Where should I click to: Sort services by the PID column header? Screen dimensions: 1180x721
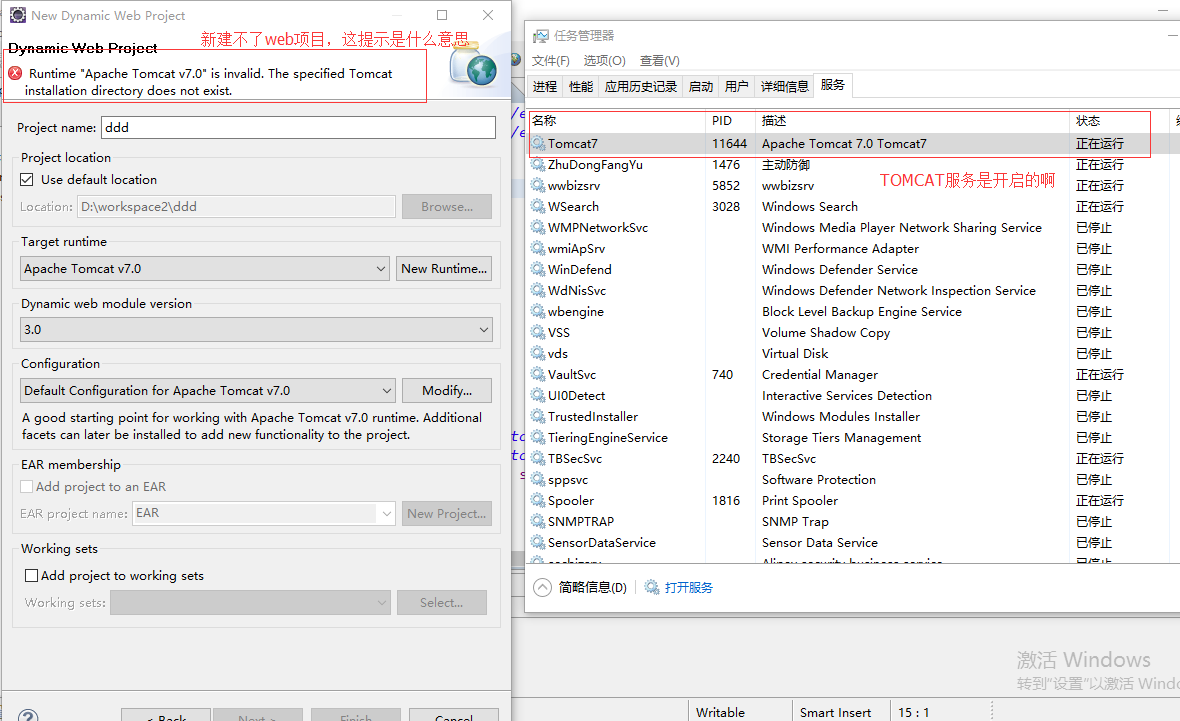pos(730,121)
